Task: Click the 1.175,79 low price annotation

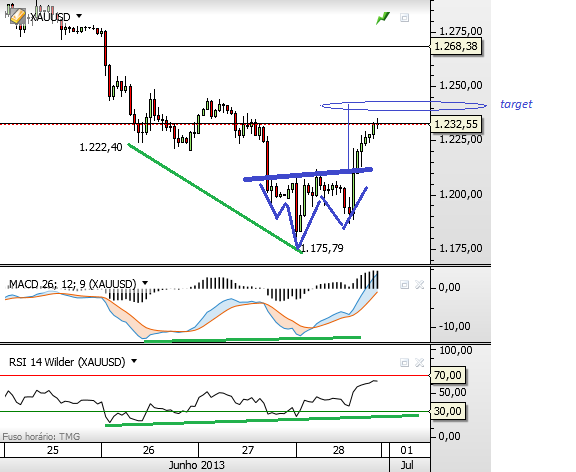Action: point(322,248)
